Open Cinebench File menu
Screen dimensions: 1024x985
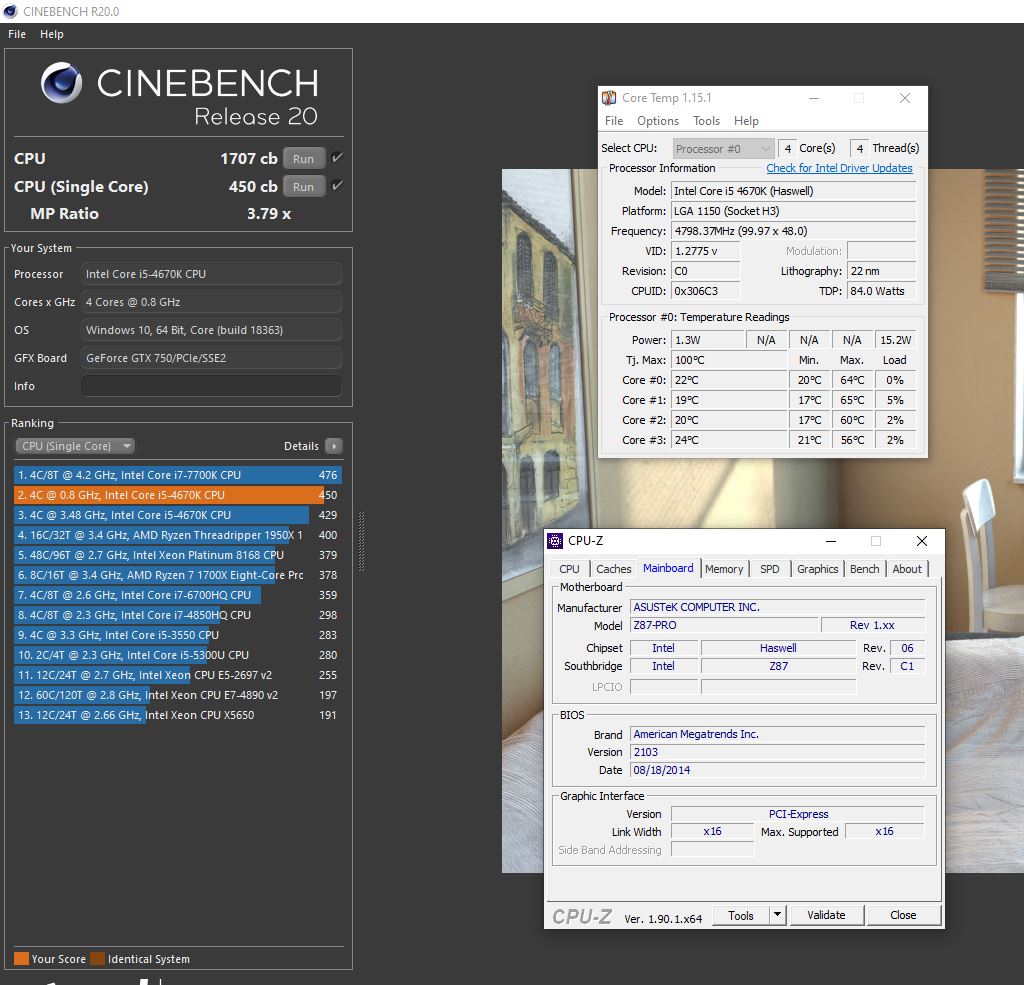pos(17,34)
